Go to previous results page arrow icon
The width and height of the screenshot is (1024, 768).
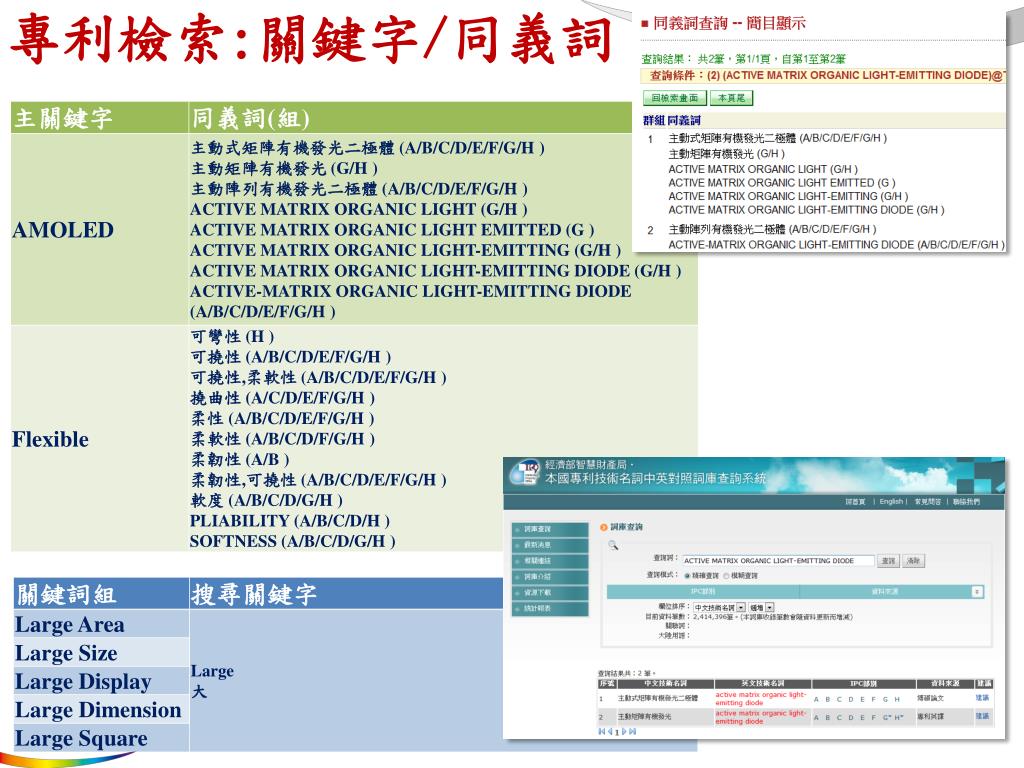click(x=609, y=731)
